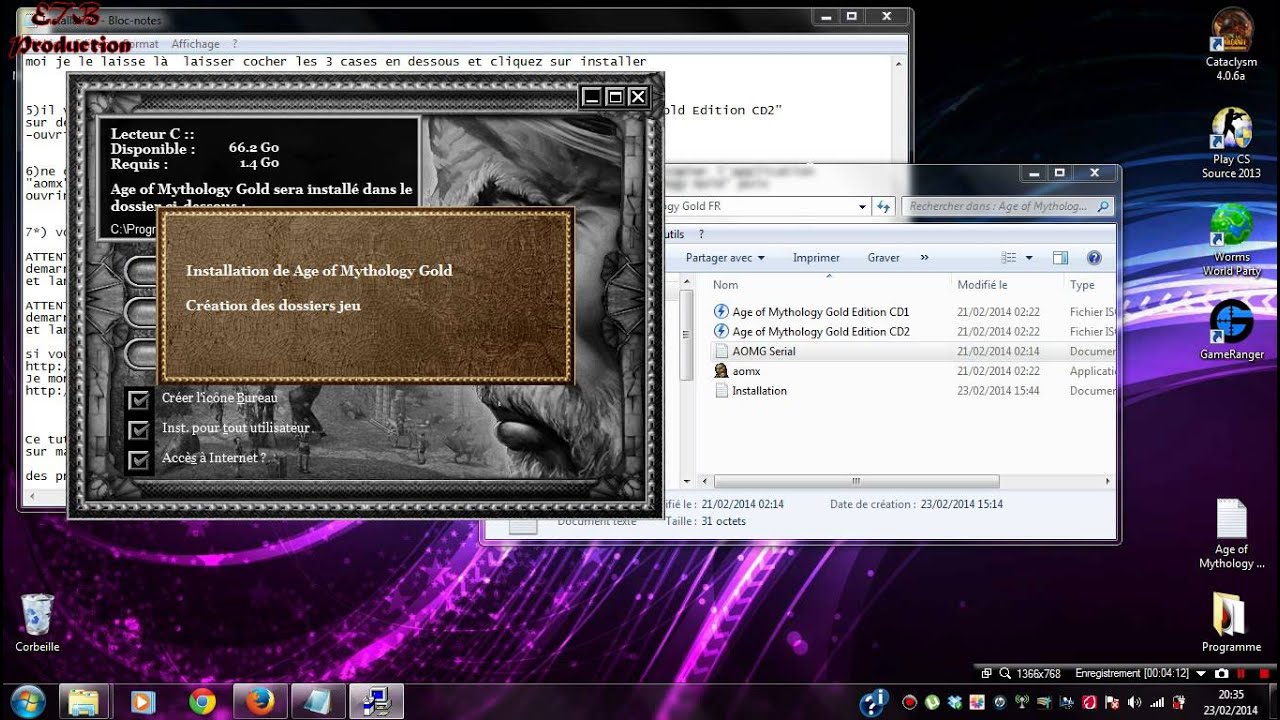Click Imprimer in Explorer toolbar
This screenshot has width=1280, height=720.
tap(816, 258)
